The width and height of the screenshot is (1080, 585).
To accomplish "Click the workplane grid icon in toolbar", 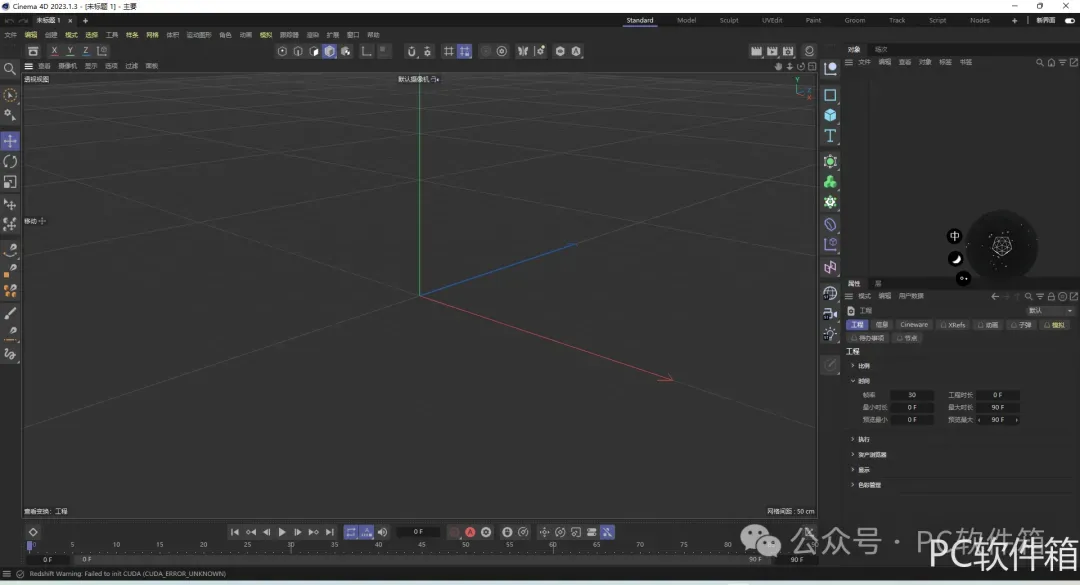I will pos(448,51).
